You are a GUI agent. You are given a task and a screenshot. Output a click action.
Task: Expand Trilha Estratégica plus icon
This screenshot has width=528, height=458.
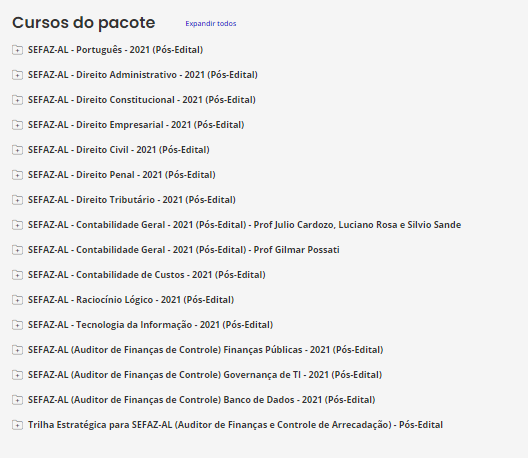click(17, 425)
